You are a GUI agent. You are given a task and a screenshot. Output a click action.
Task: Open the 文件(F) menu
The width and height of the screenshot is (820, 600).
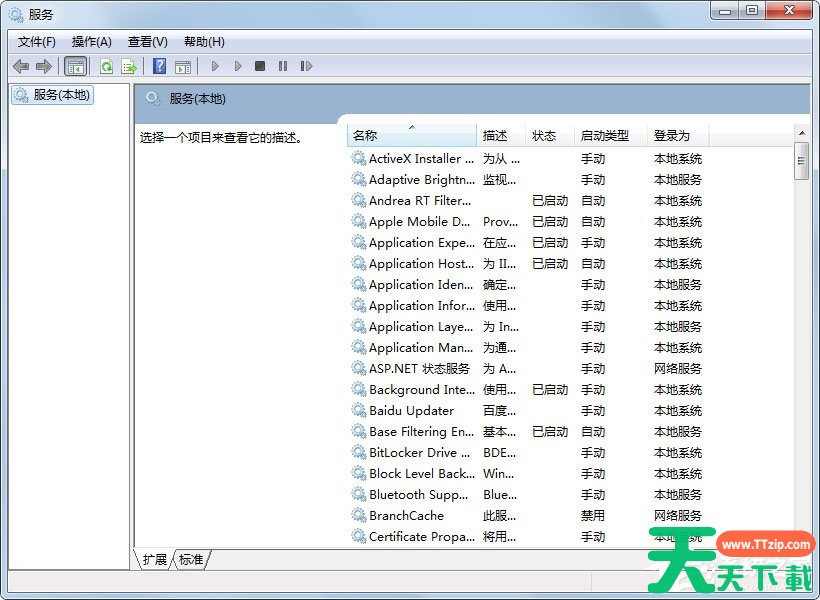pyautogui.click(x=37, y=42)
